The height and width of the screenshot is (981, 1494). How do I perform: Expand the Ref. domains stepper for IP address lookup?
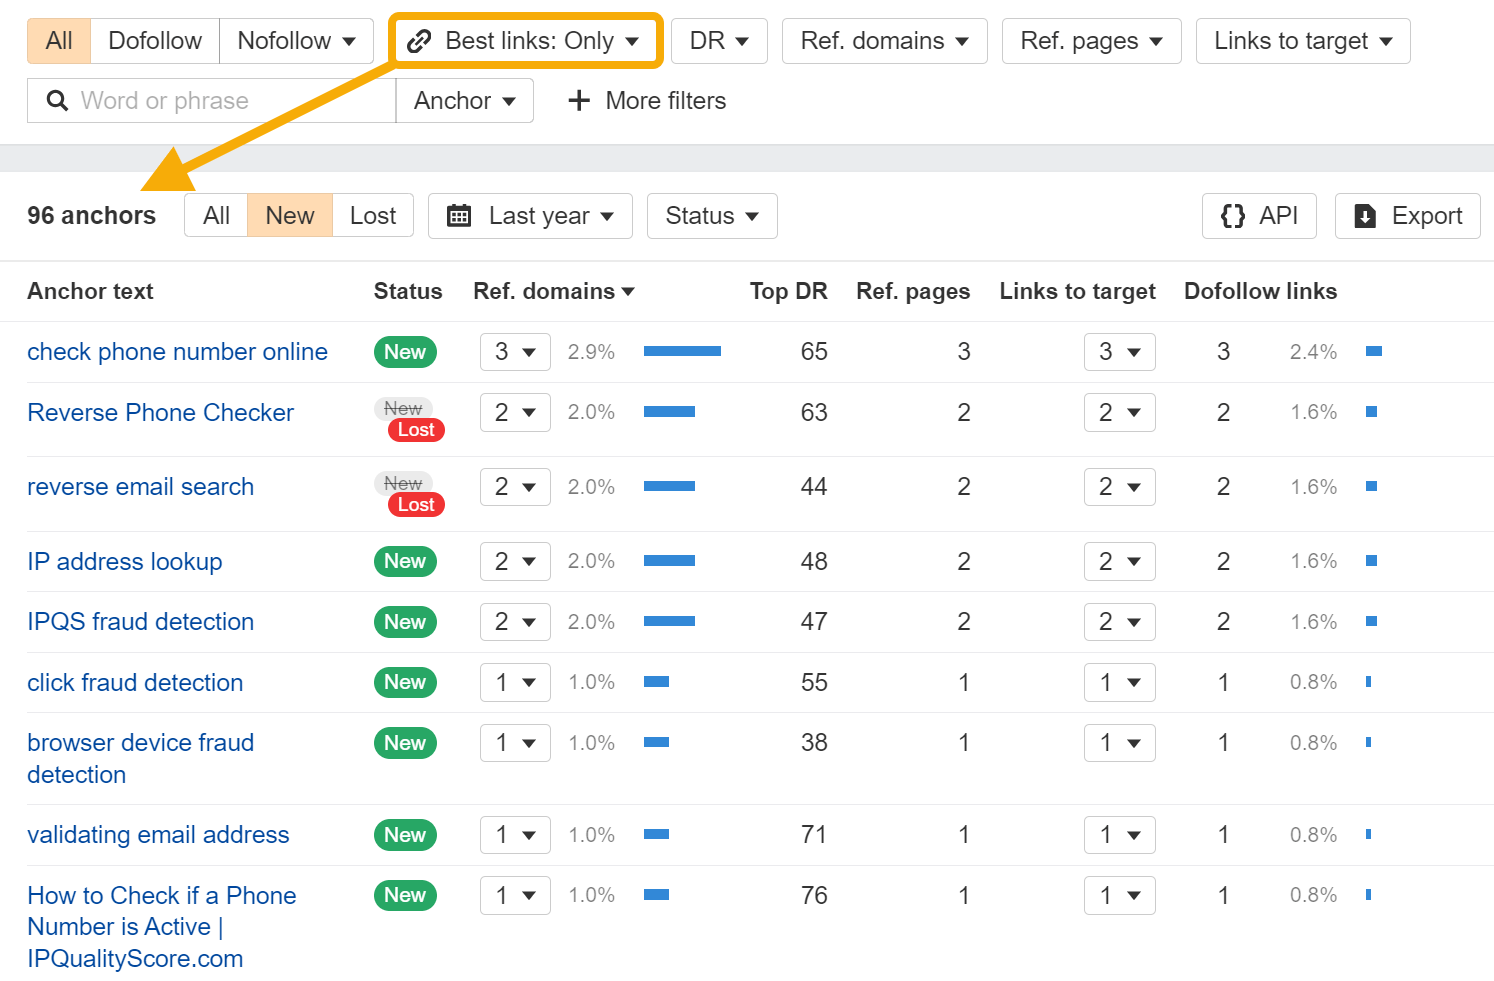515,561
